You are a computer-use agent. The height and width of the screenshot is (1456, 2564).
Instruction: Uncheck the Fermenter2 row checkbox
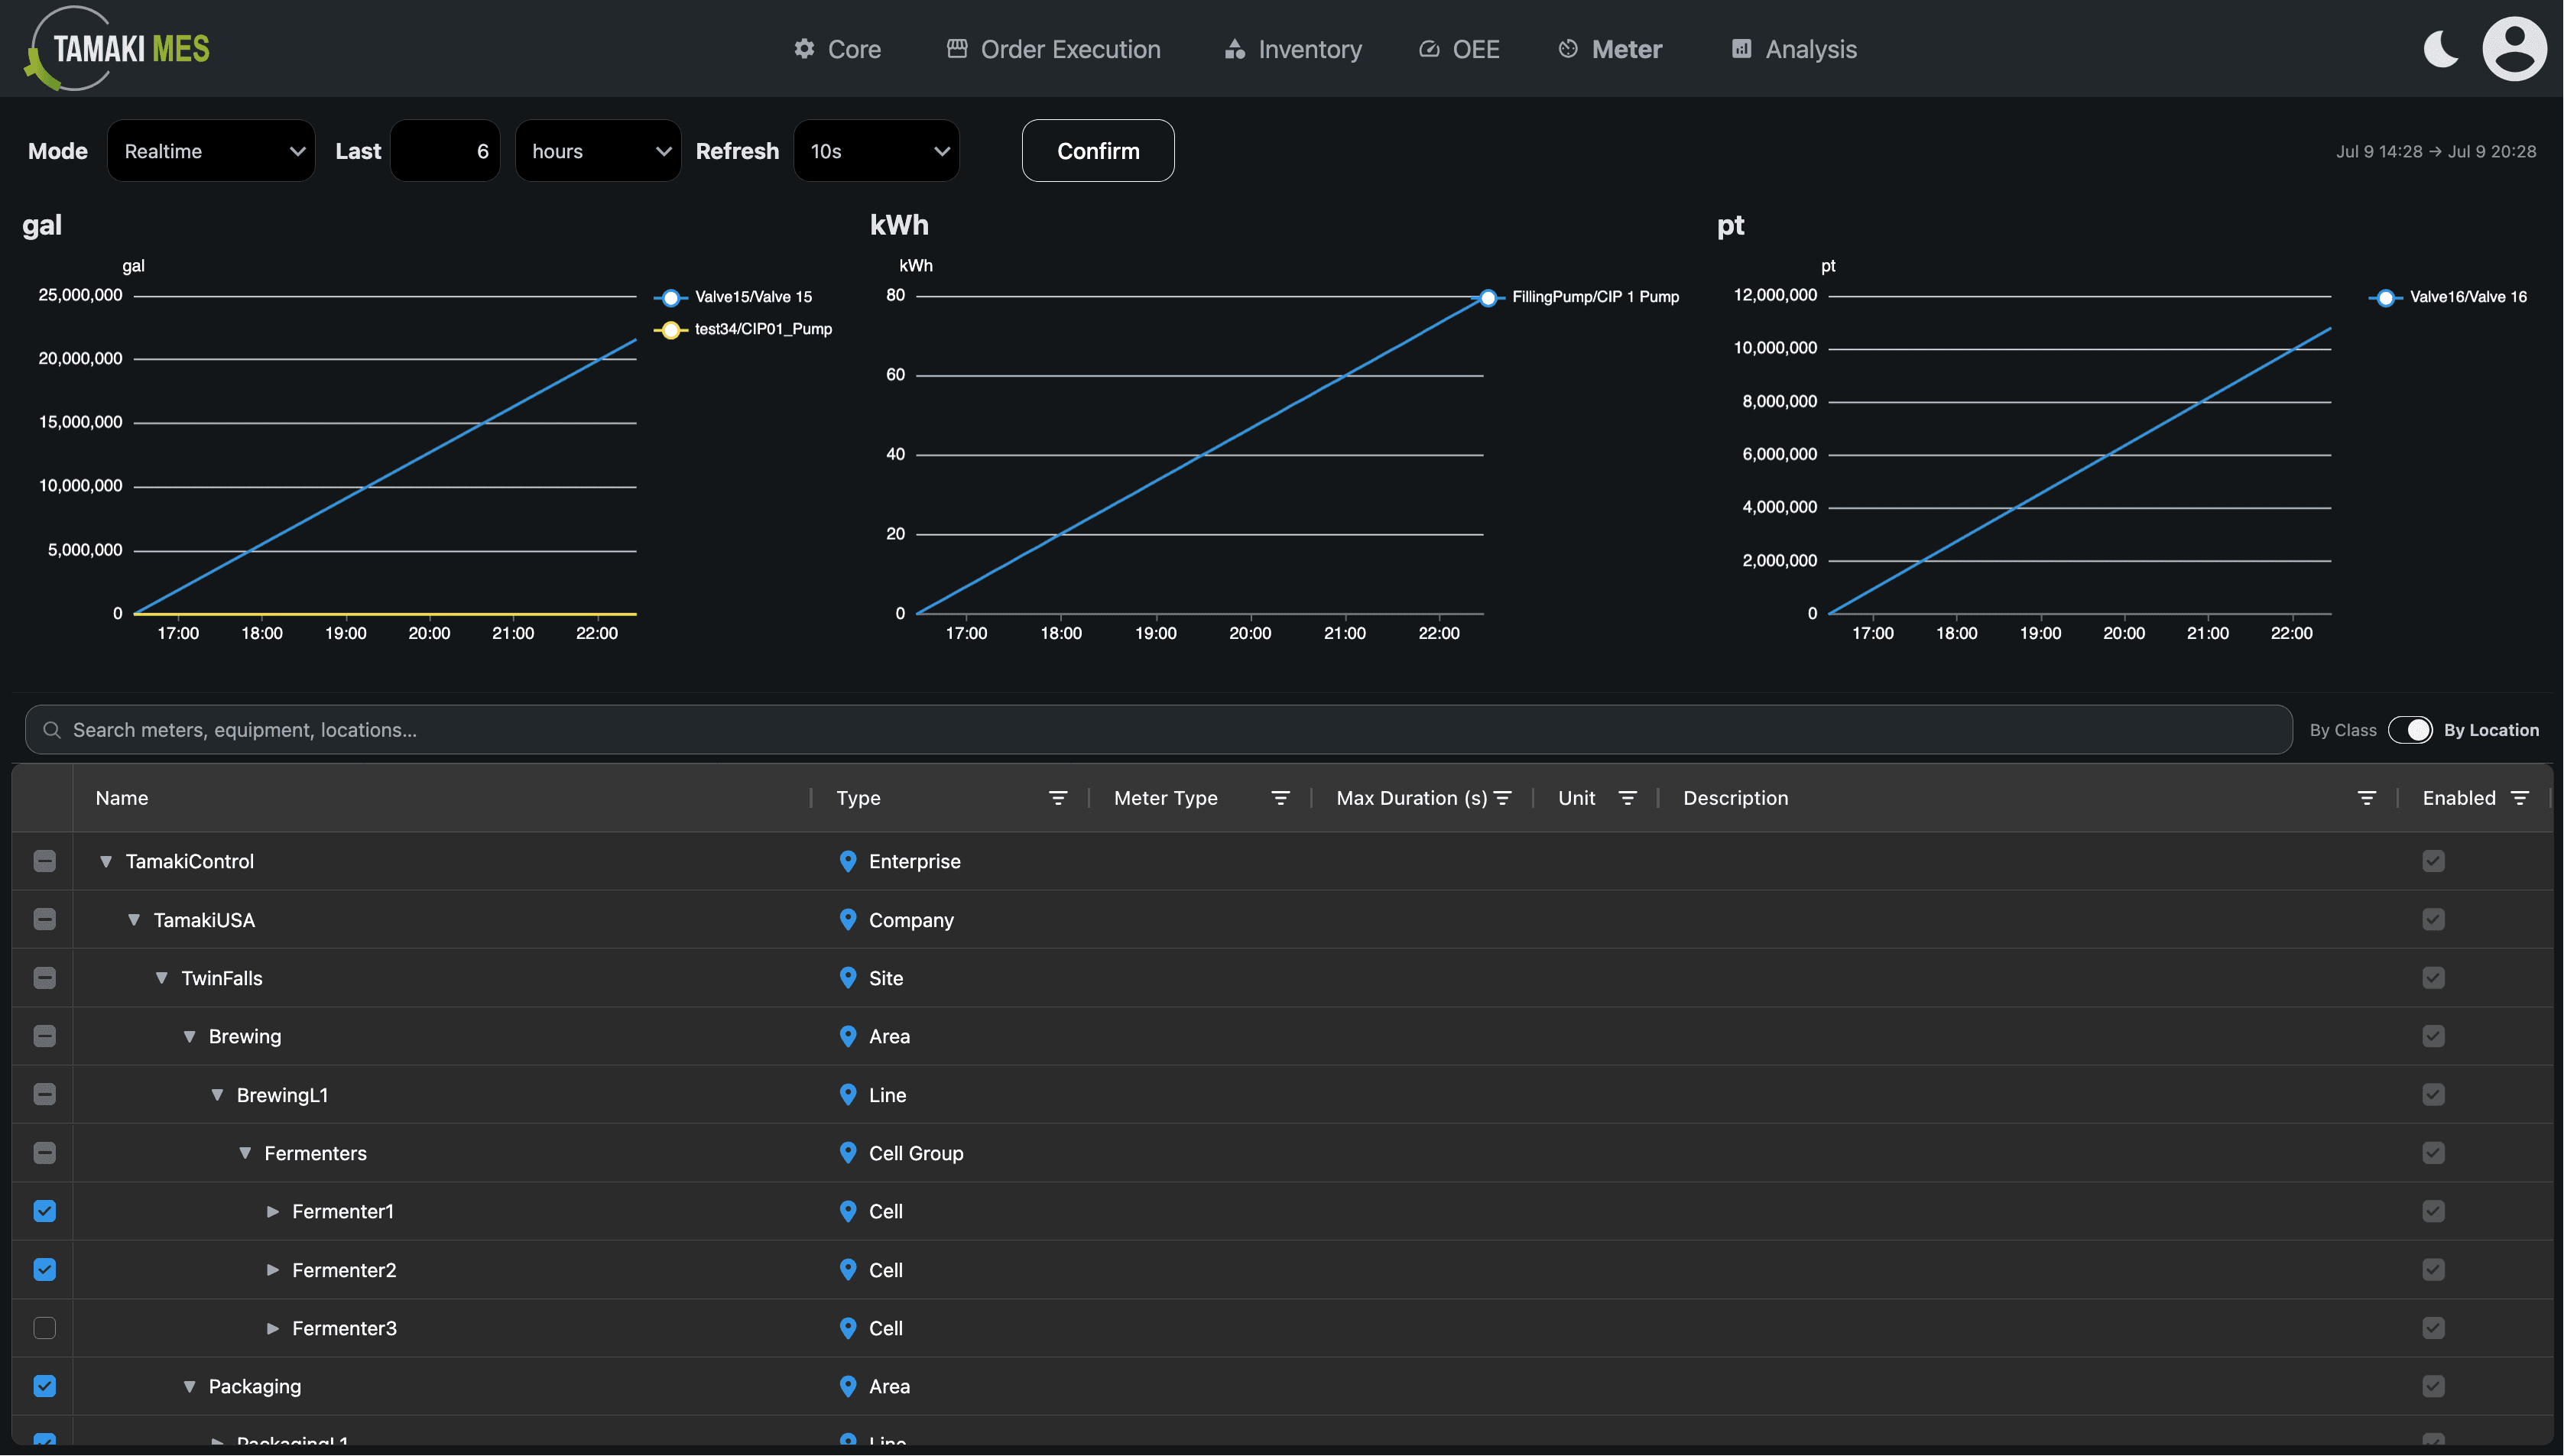click(x=44, y=1270)
